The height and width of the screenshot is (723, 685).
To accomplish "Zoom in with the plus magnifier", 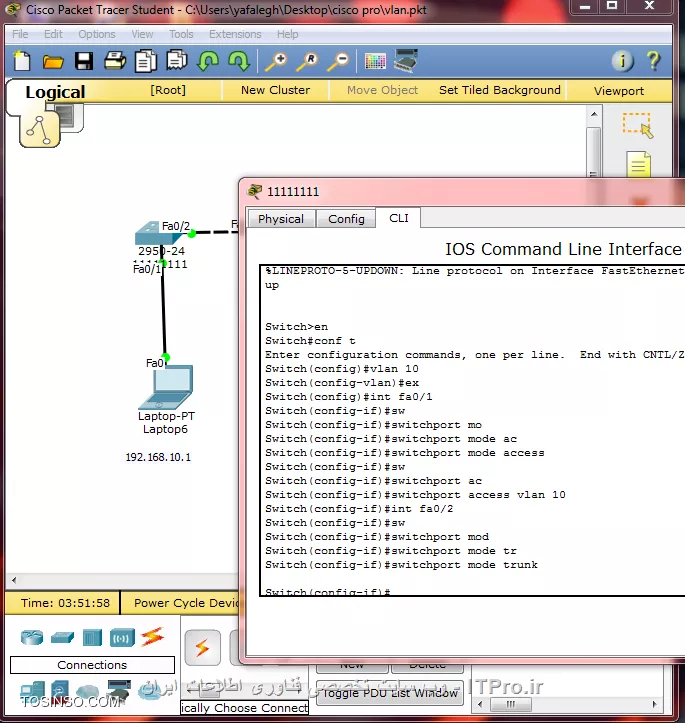I will [276, 61].
